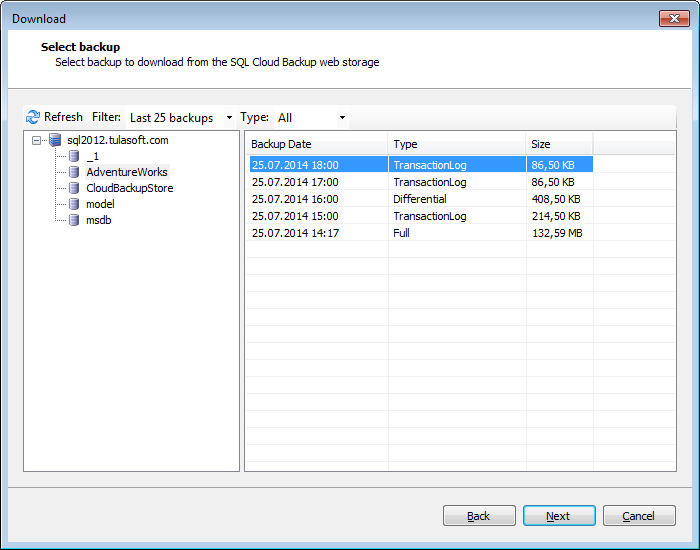
Task: Click the Full type cell
Action: tap(401, 233)
